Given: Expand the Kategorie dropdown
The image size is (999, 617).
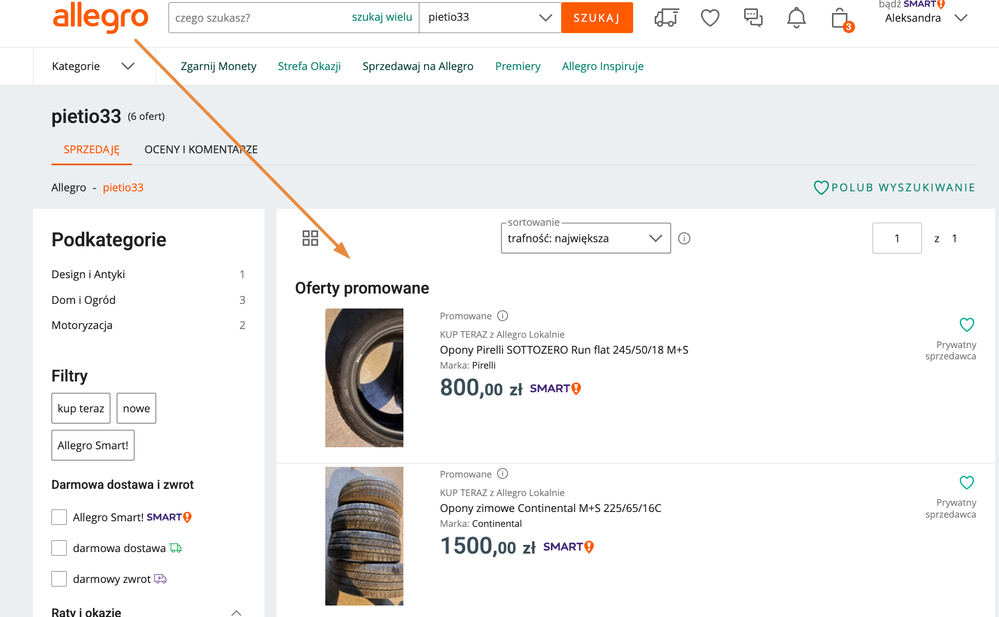Looking at the screenshot, I should [x=94, y=66].
